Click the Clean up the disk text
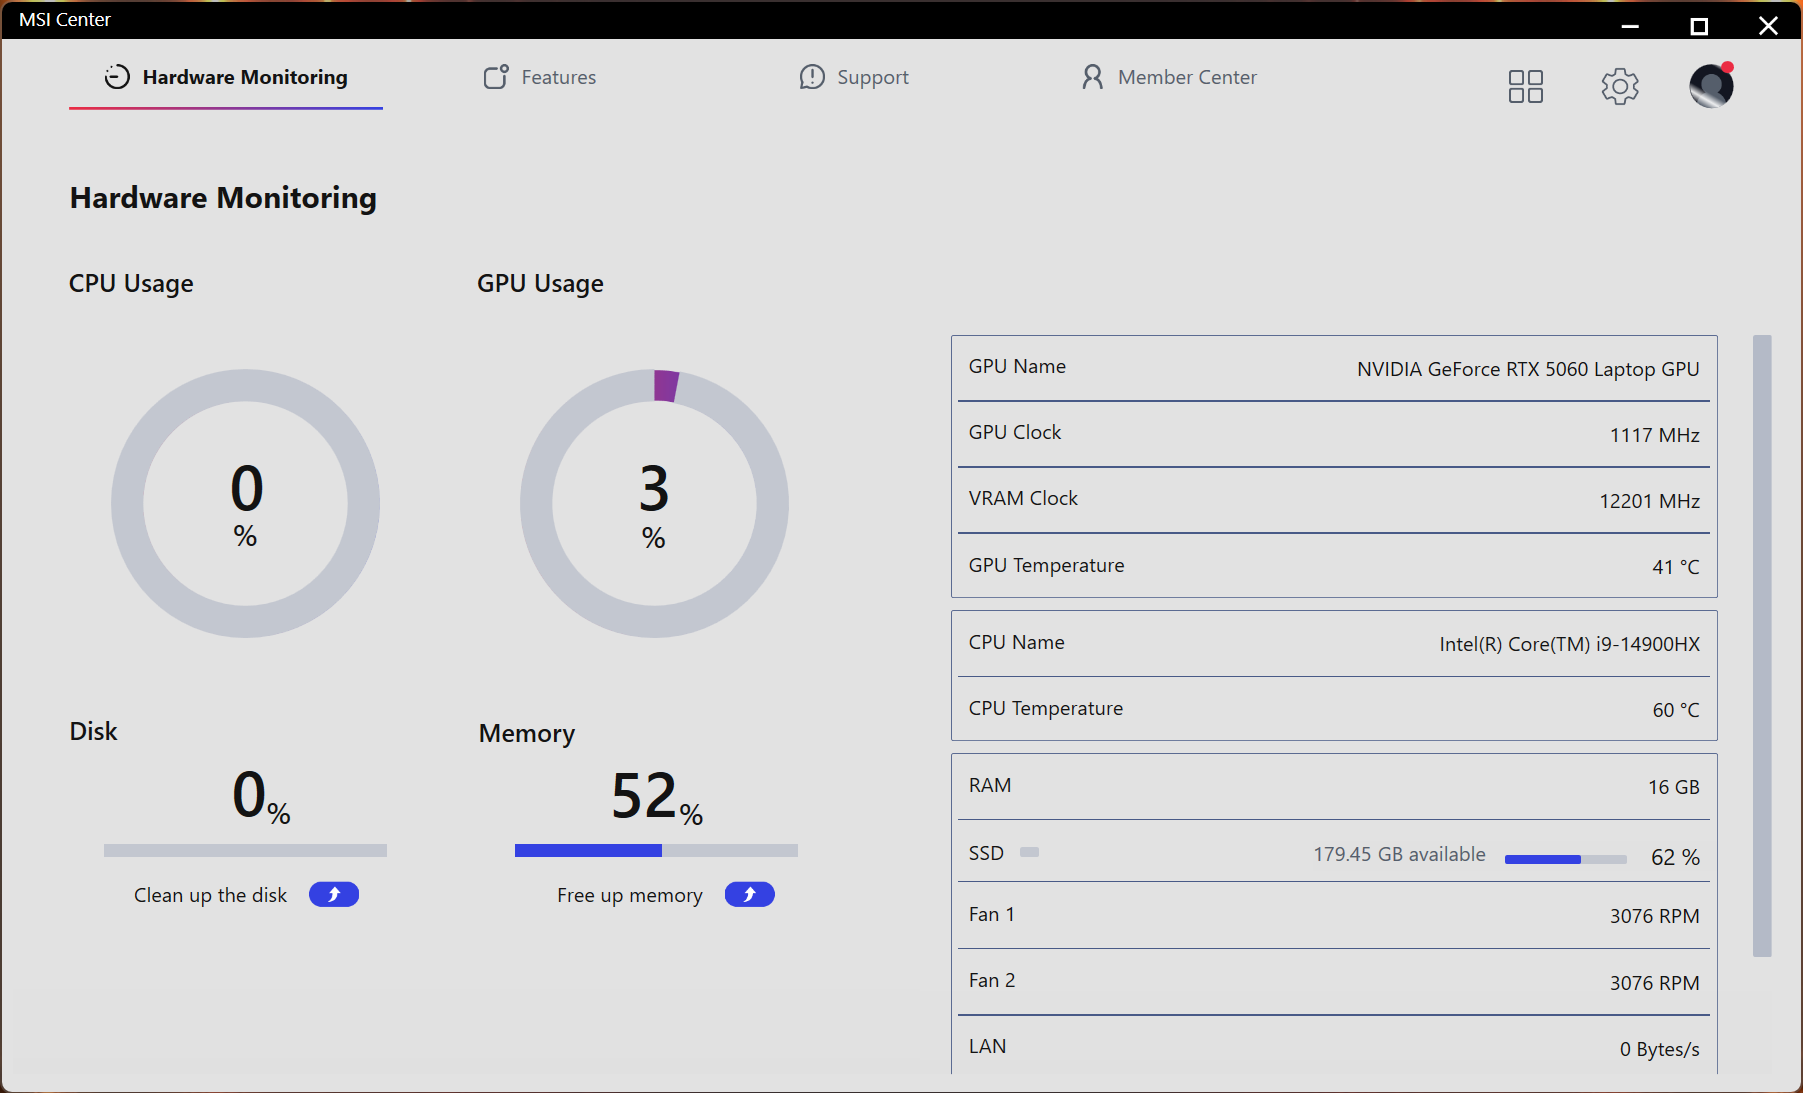The width and height of the screenshot is (1803, 1093). coord(210,895)
